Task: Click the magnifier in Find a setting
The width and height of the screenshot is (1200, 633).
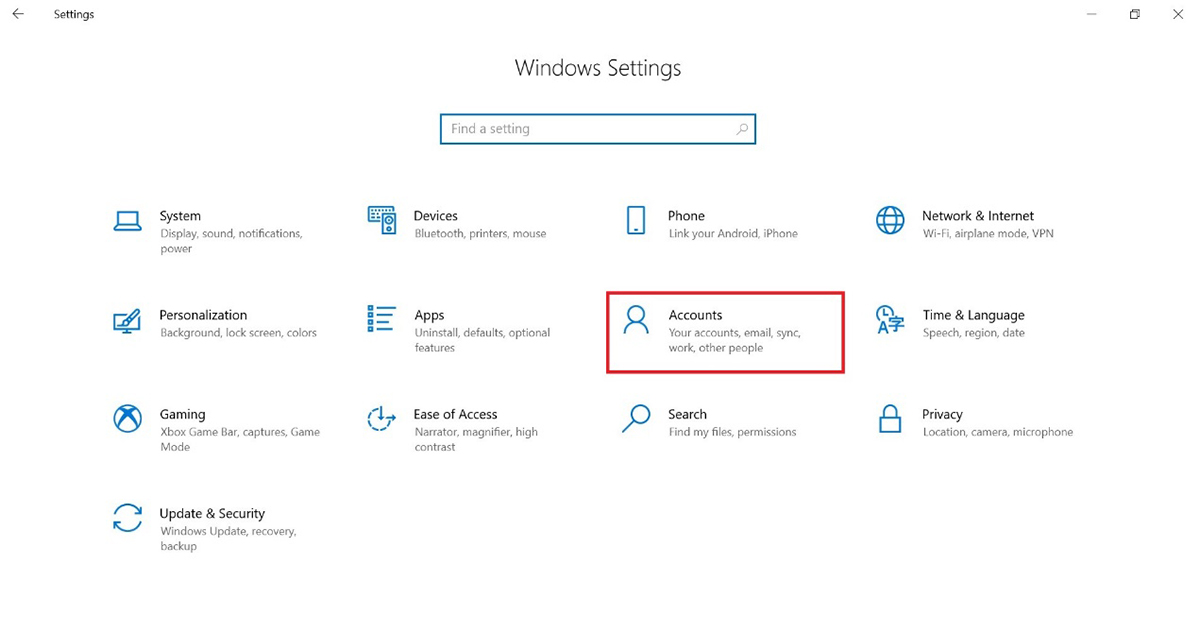Action: click(742, 129)
